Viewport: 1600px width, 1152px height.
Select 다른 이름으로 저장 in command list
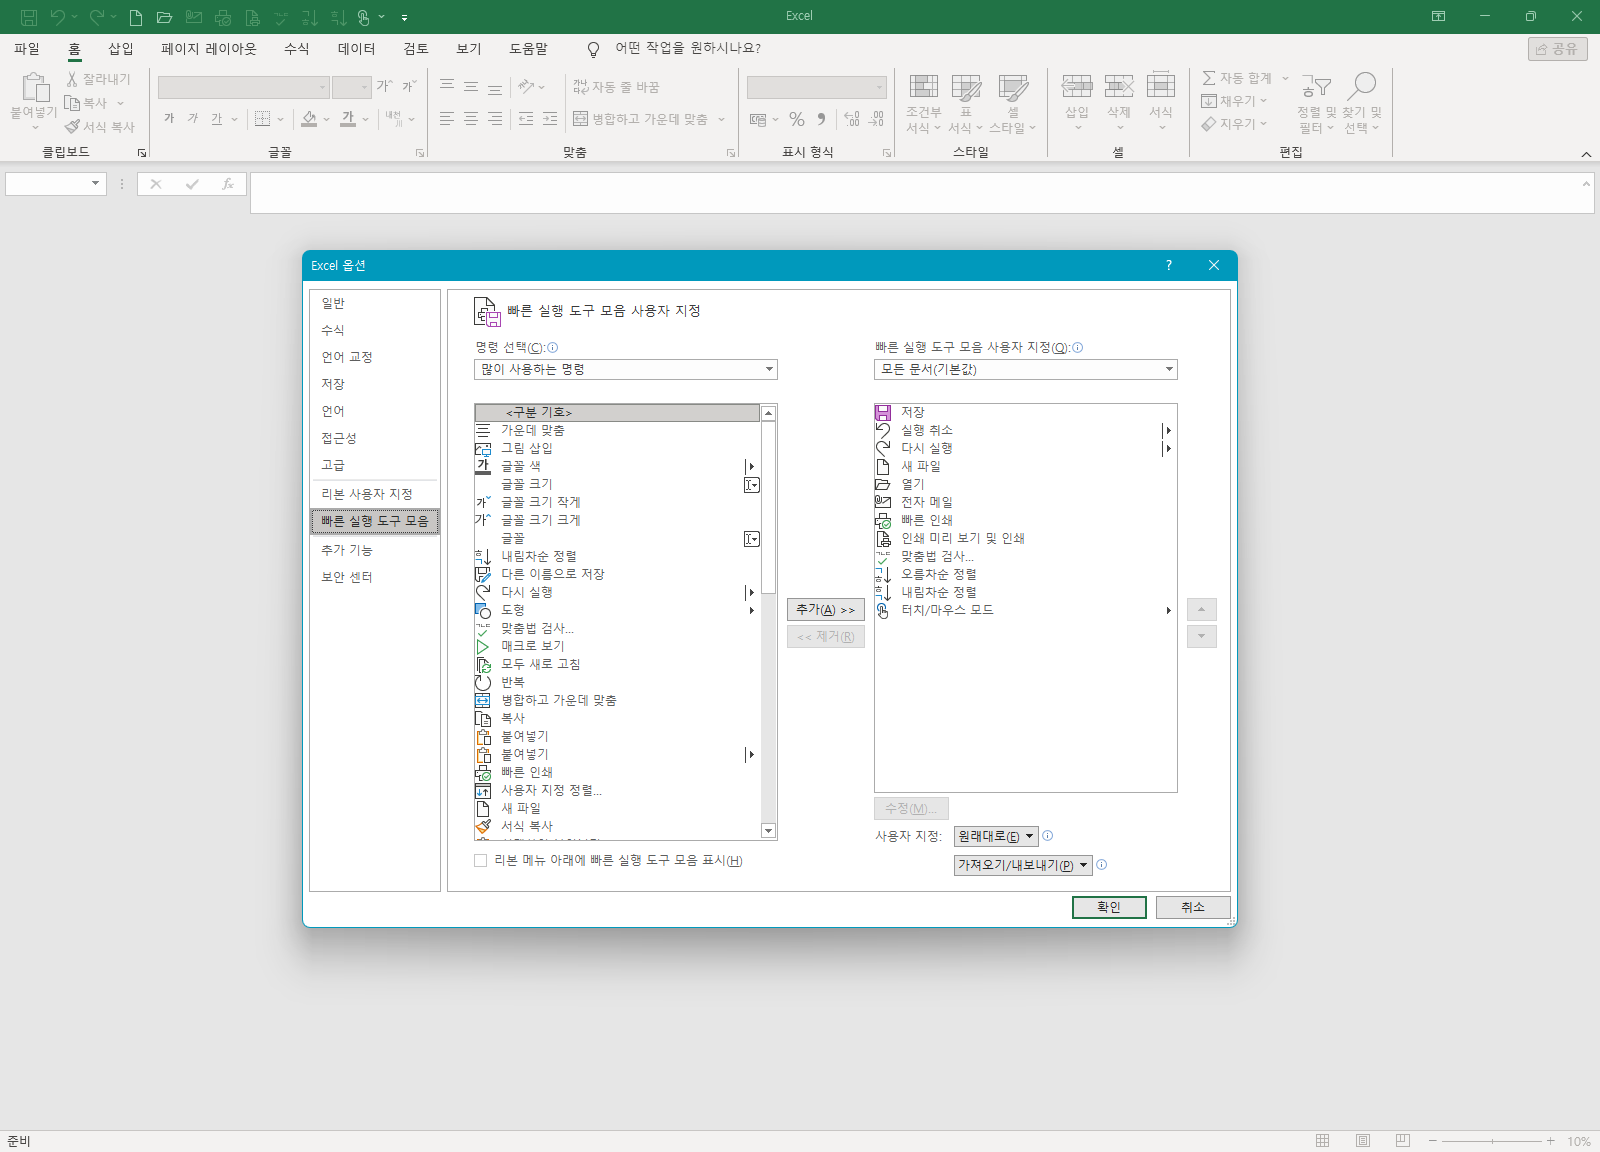pos(617,574)
